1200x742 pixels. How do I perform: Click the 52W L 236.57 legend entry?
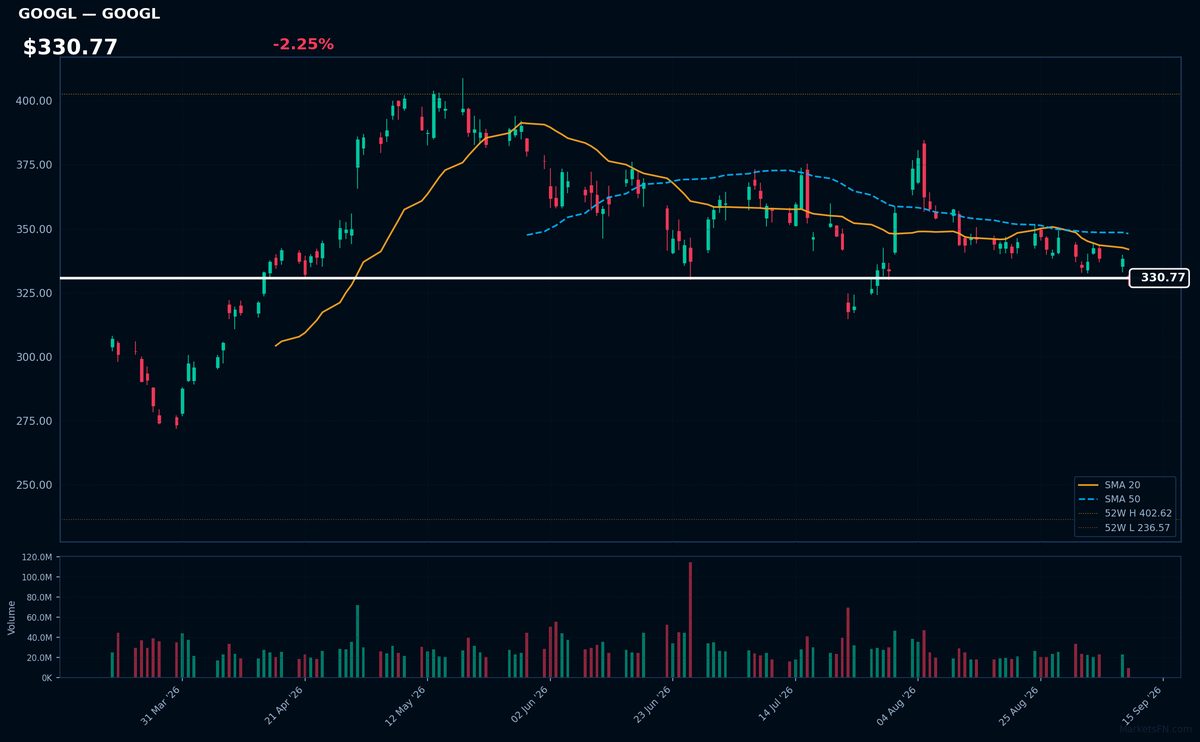pos(1125,527)
